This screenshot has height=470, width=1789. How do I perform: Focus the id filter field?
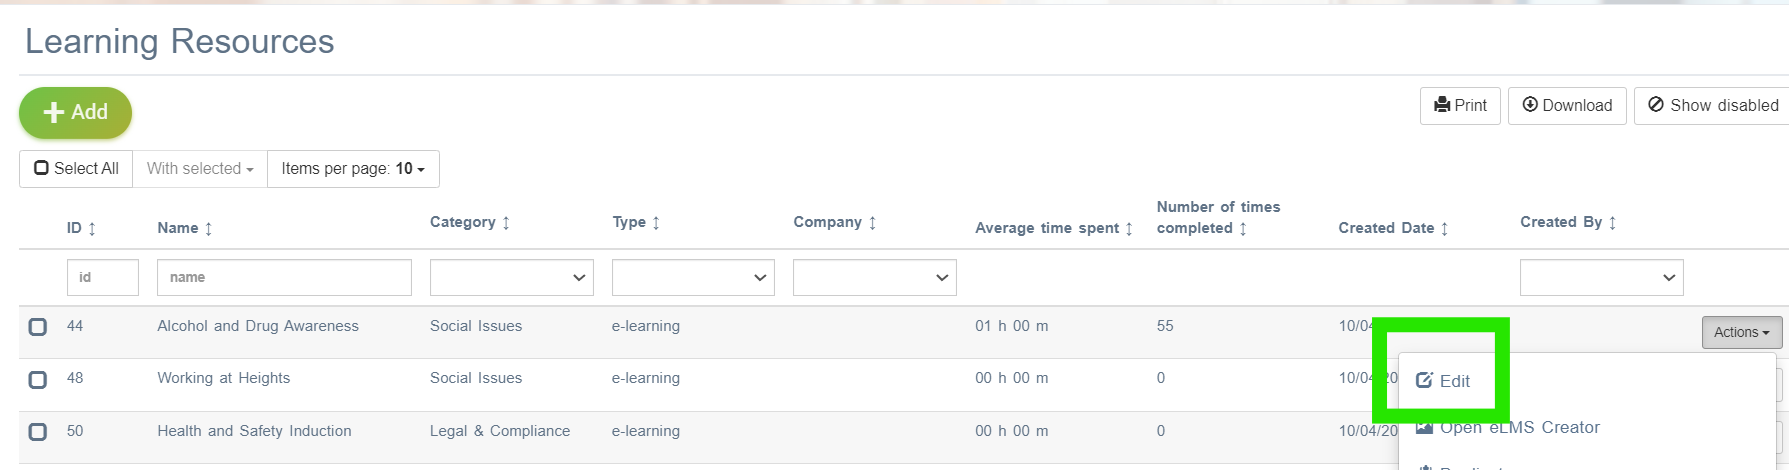pos(103,278)
